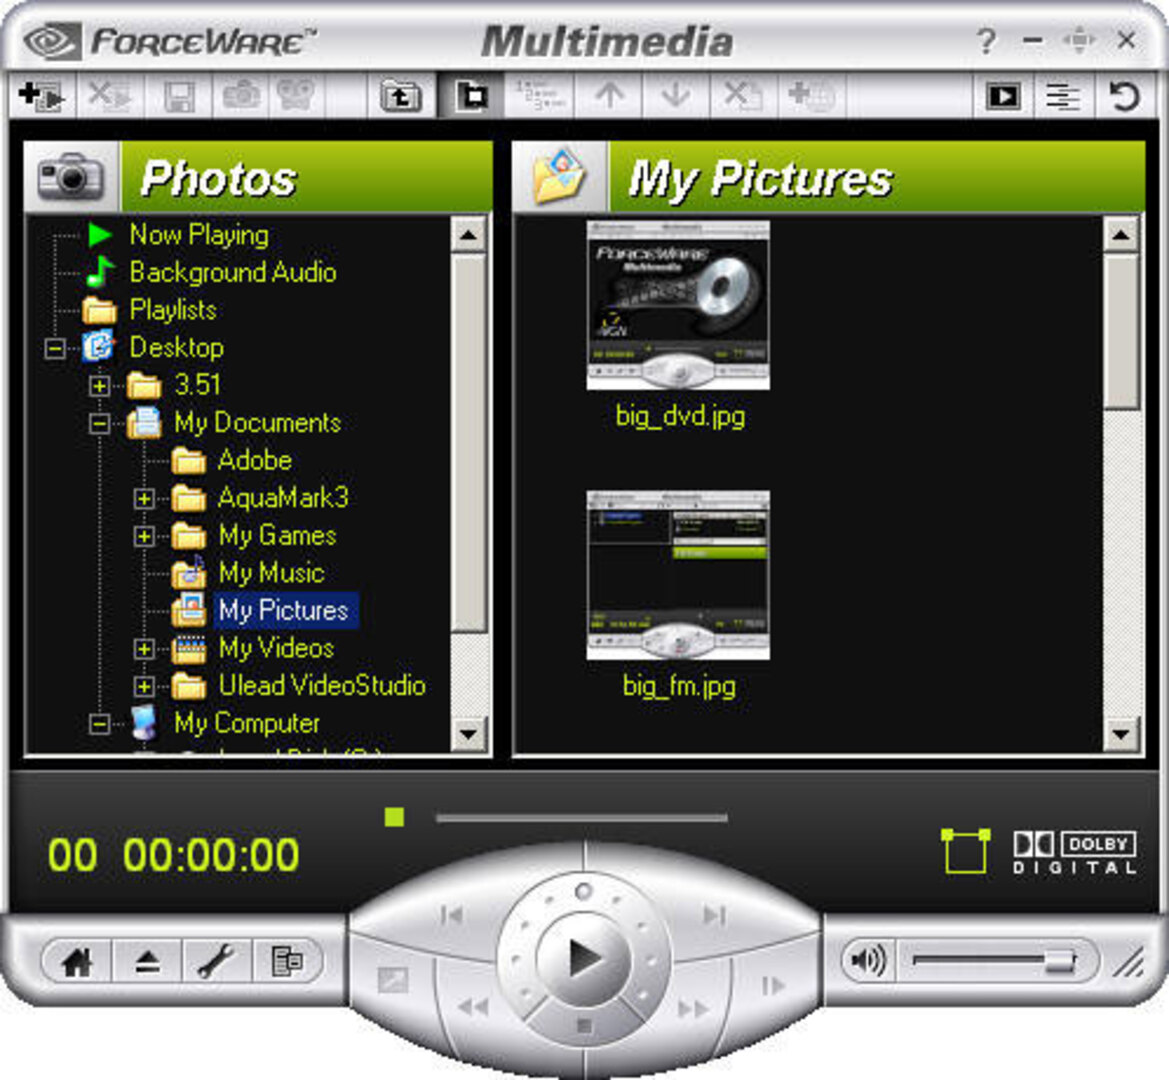Select Background Audio in the tree
This screenshot has height=1080, width=1169.
point(233,272)
